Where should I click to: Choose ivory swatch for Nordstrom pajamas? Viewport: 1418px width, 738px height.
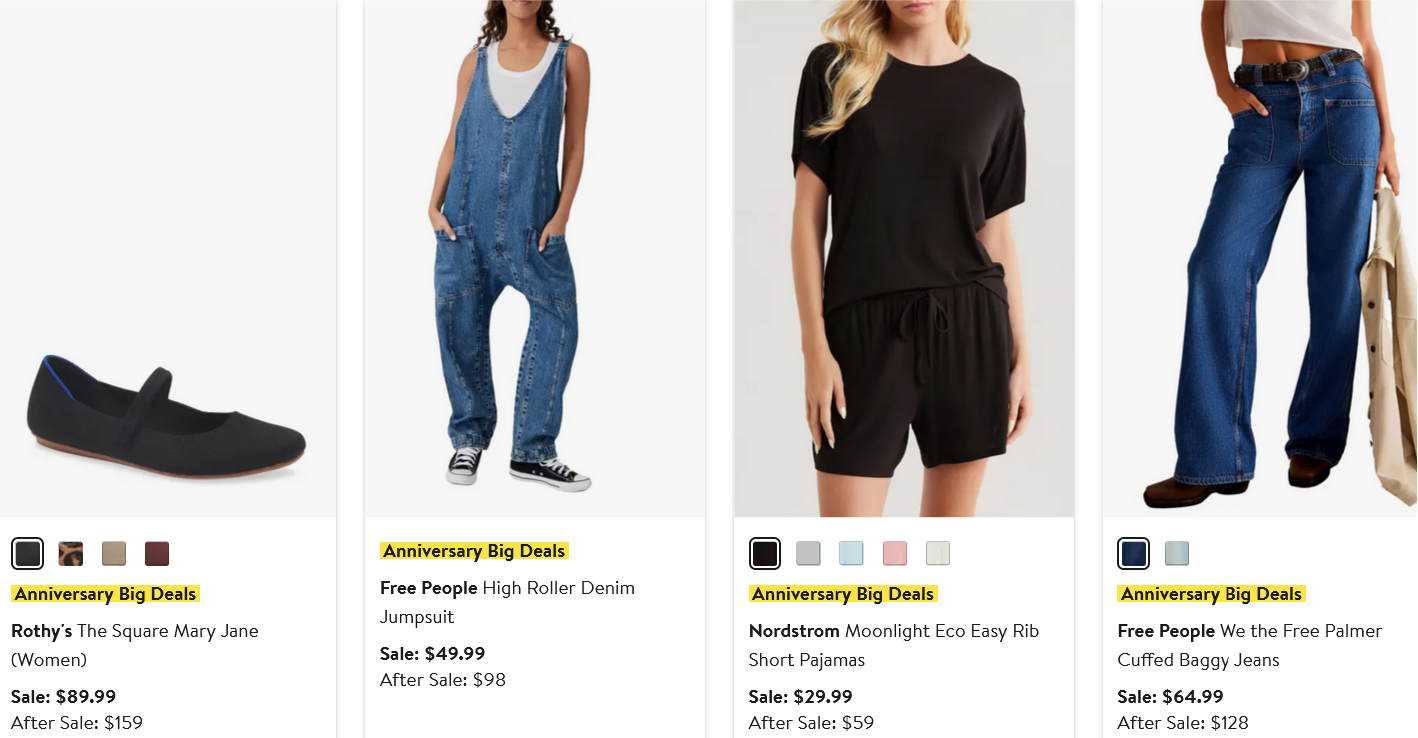pyautogui.click(x=938, y=553)
